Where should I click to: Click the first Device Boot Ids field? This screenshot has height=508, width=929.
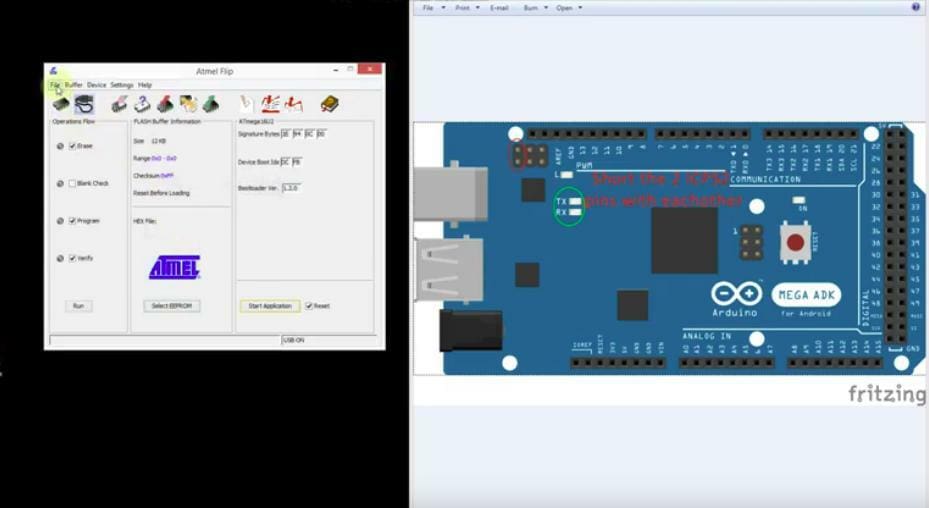click(x=286, y=162)
